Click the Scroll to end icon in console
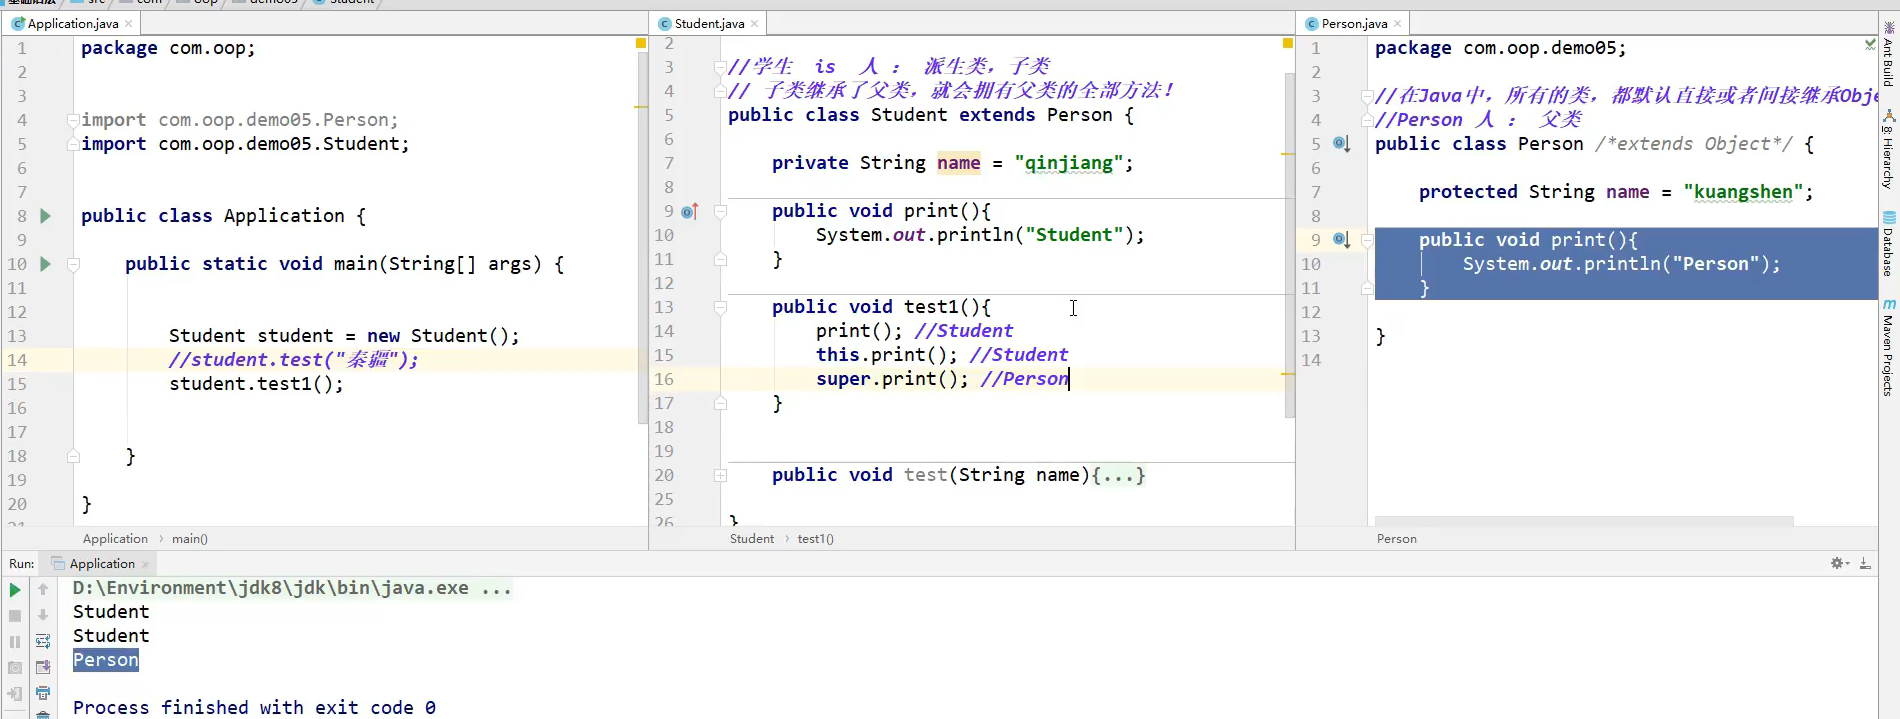1900x719 pixels. click(x=43, y=667)
